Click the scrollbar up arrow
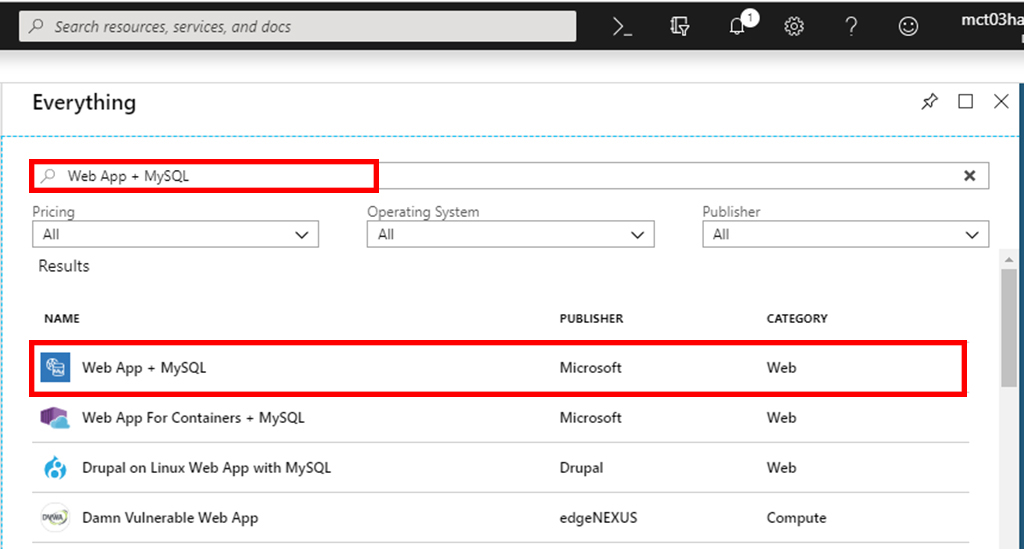 (1009, 260)
